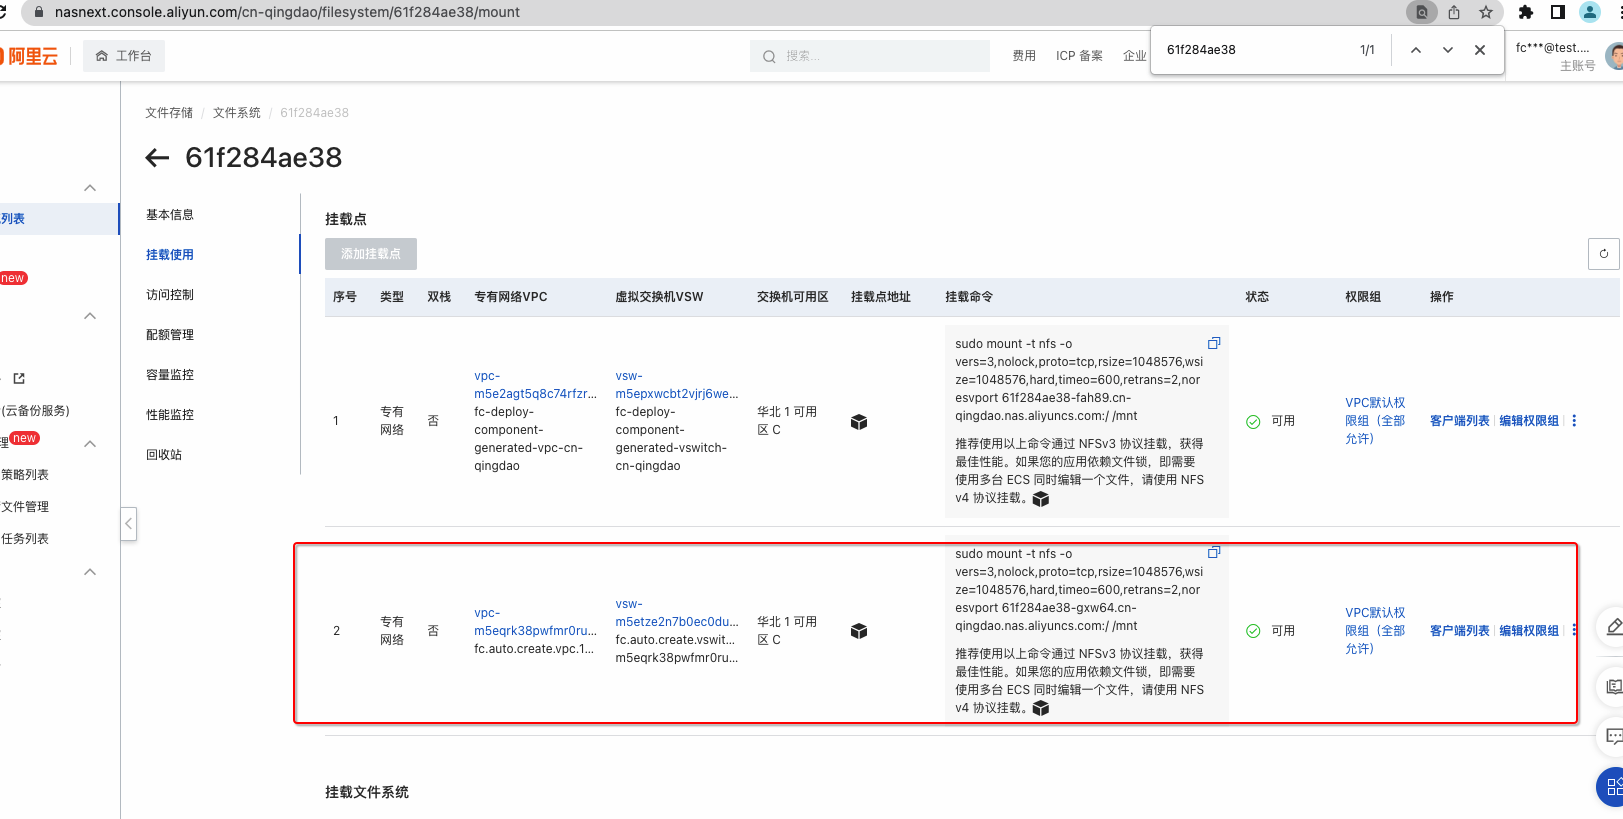Open 任务列表 in the left sidebar
Screen dimensions: 1623x819
[x=25, y=539]
